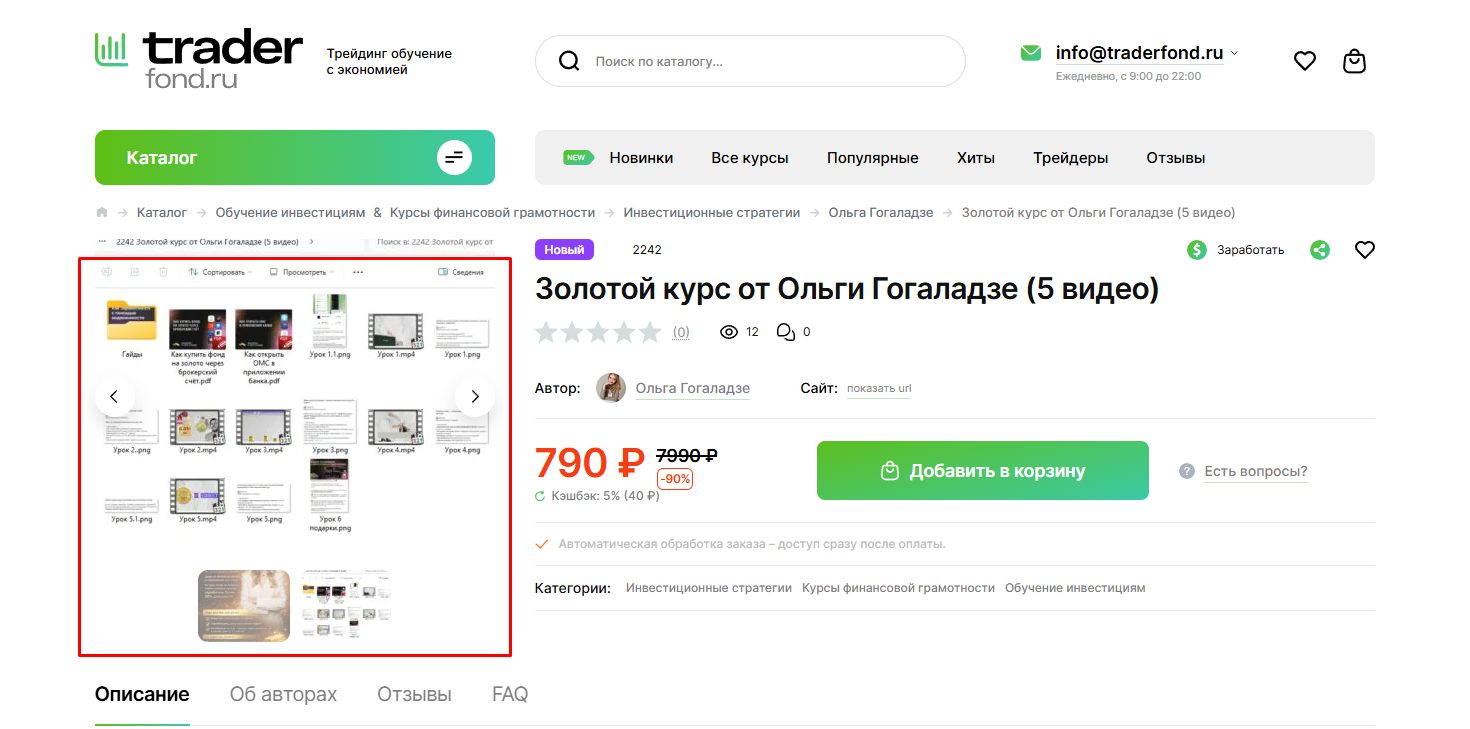This screenshot has height=729, width=1470.
Task: Open the Есть вопросы? link
Action: 1256,471
